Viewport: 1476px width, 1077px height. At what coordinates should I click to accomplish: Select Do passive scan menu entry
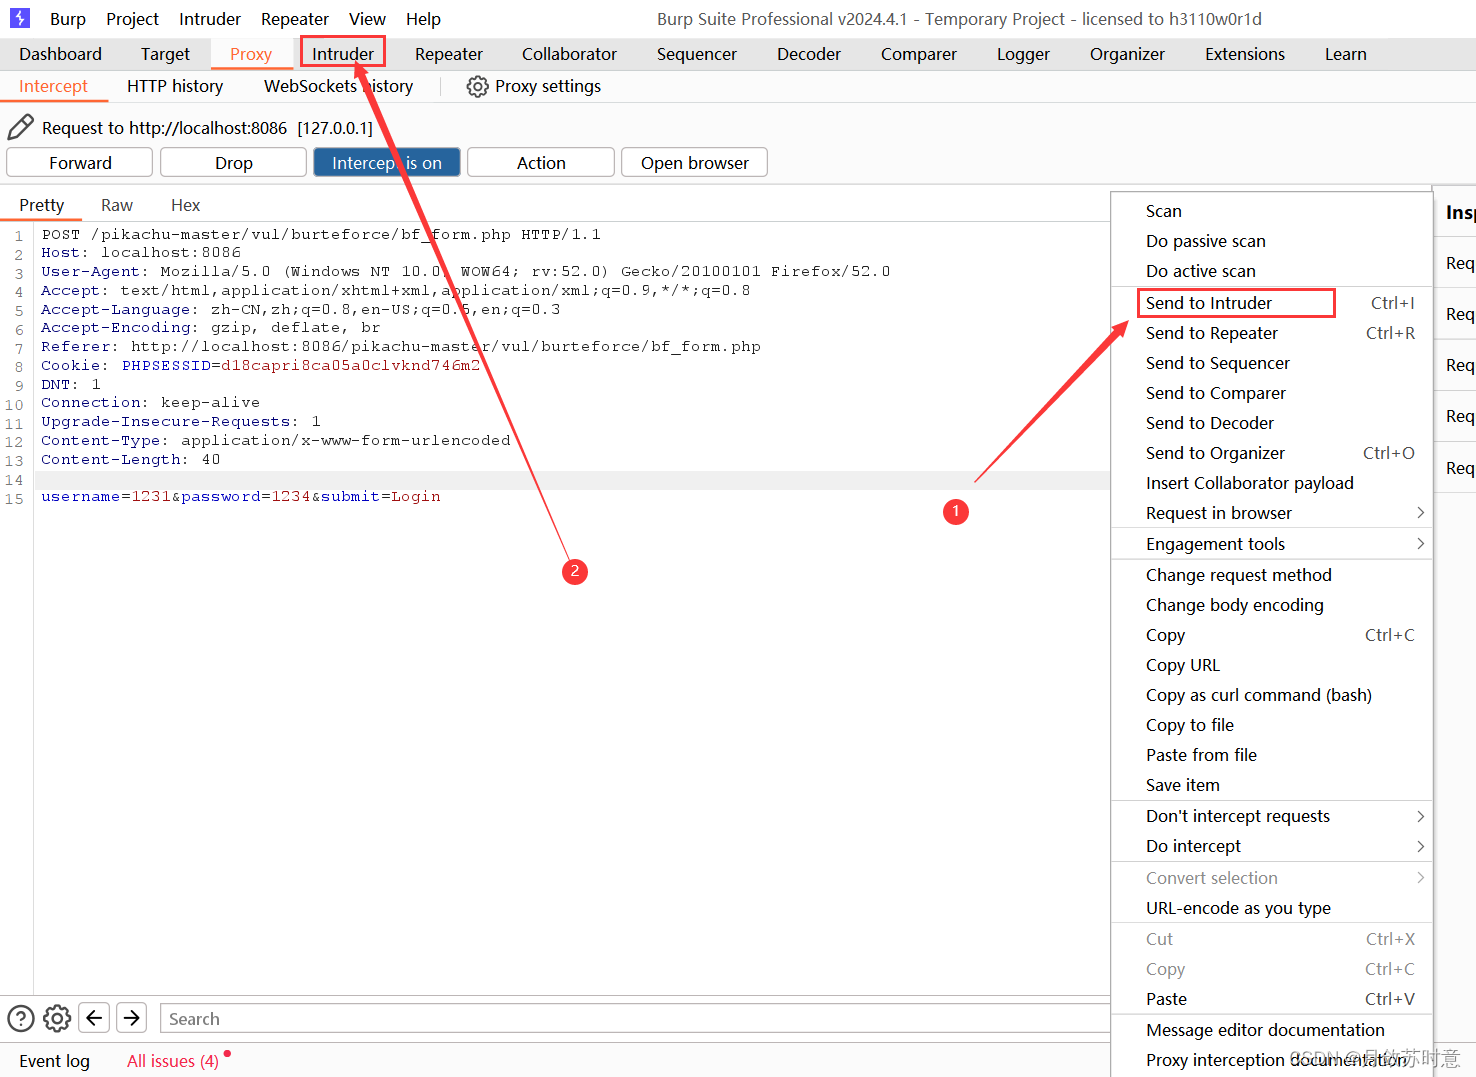point(1272,241)
